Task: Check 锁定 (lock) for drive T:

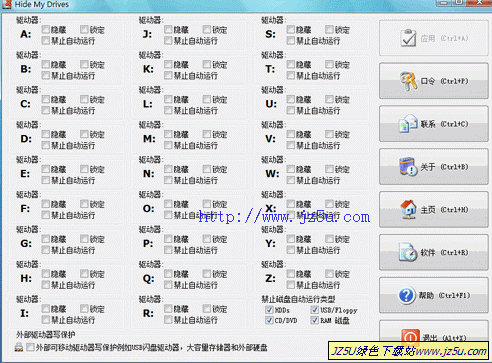Action: point(329,64)
